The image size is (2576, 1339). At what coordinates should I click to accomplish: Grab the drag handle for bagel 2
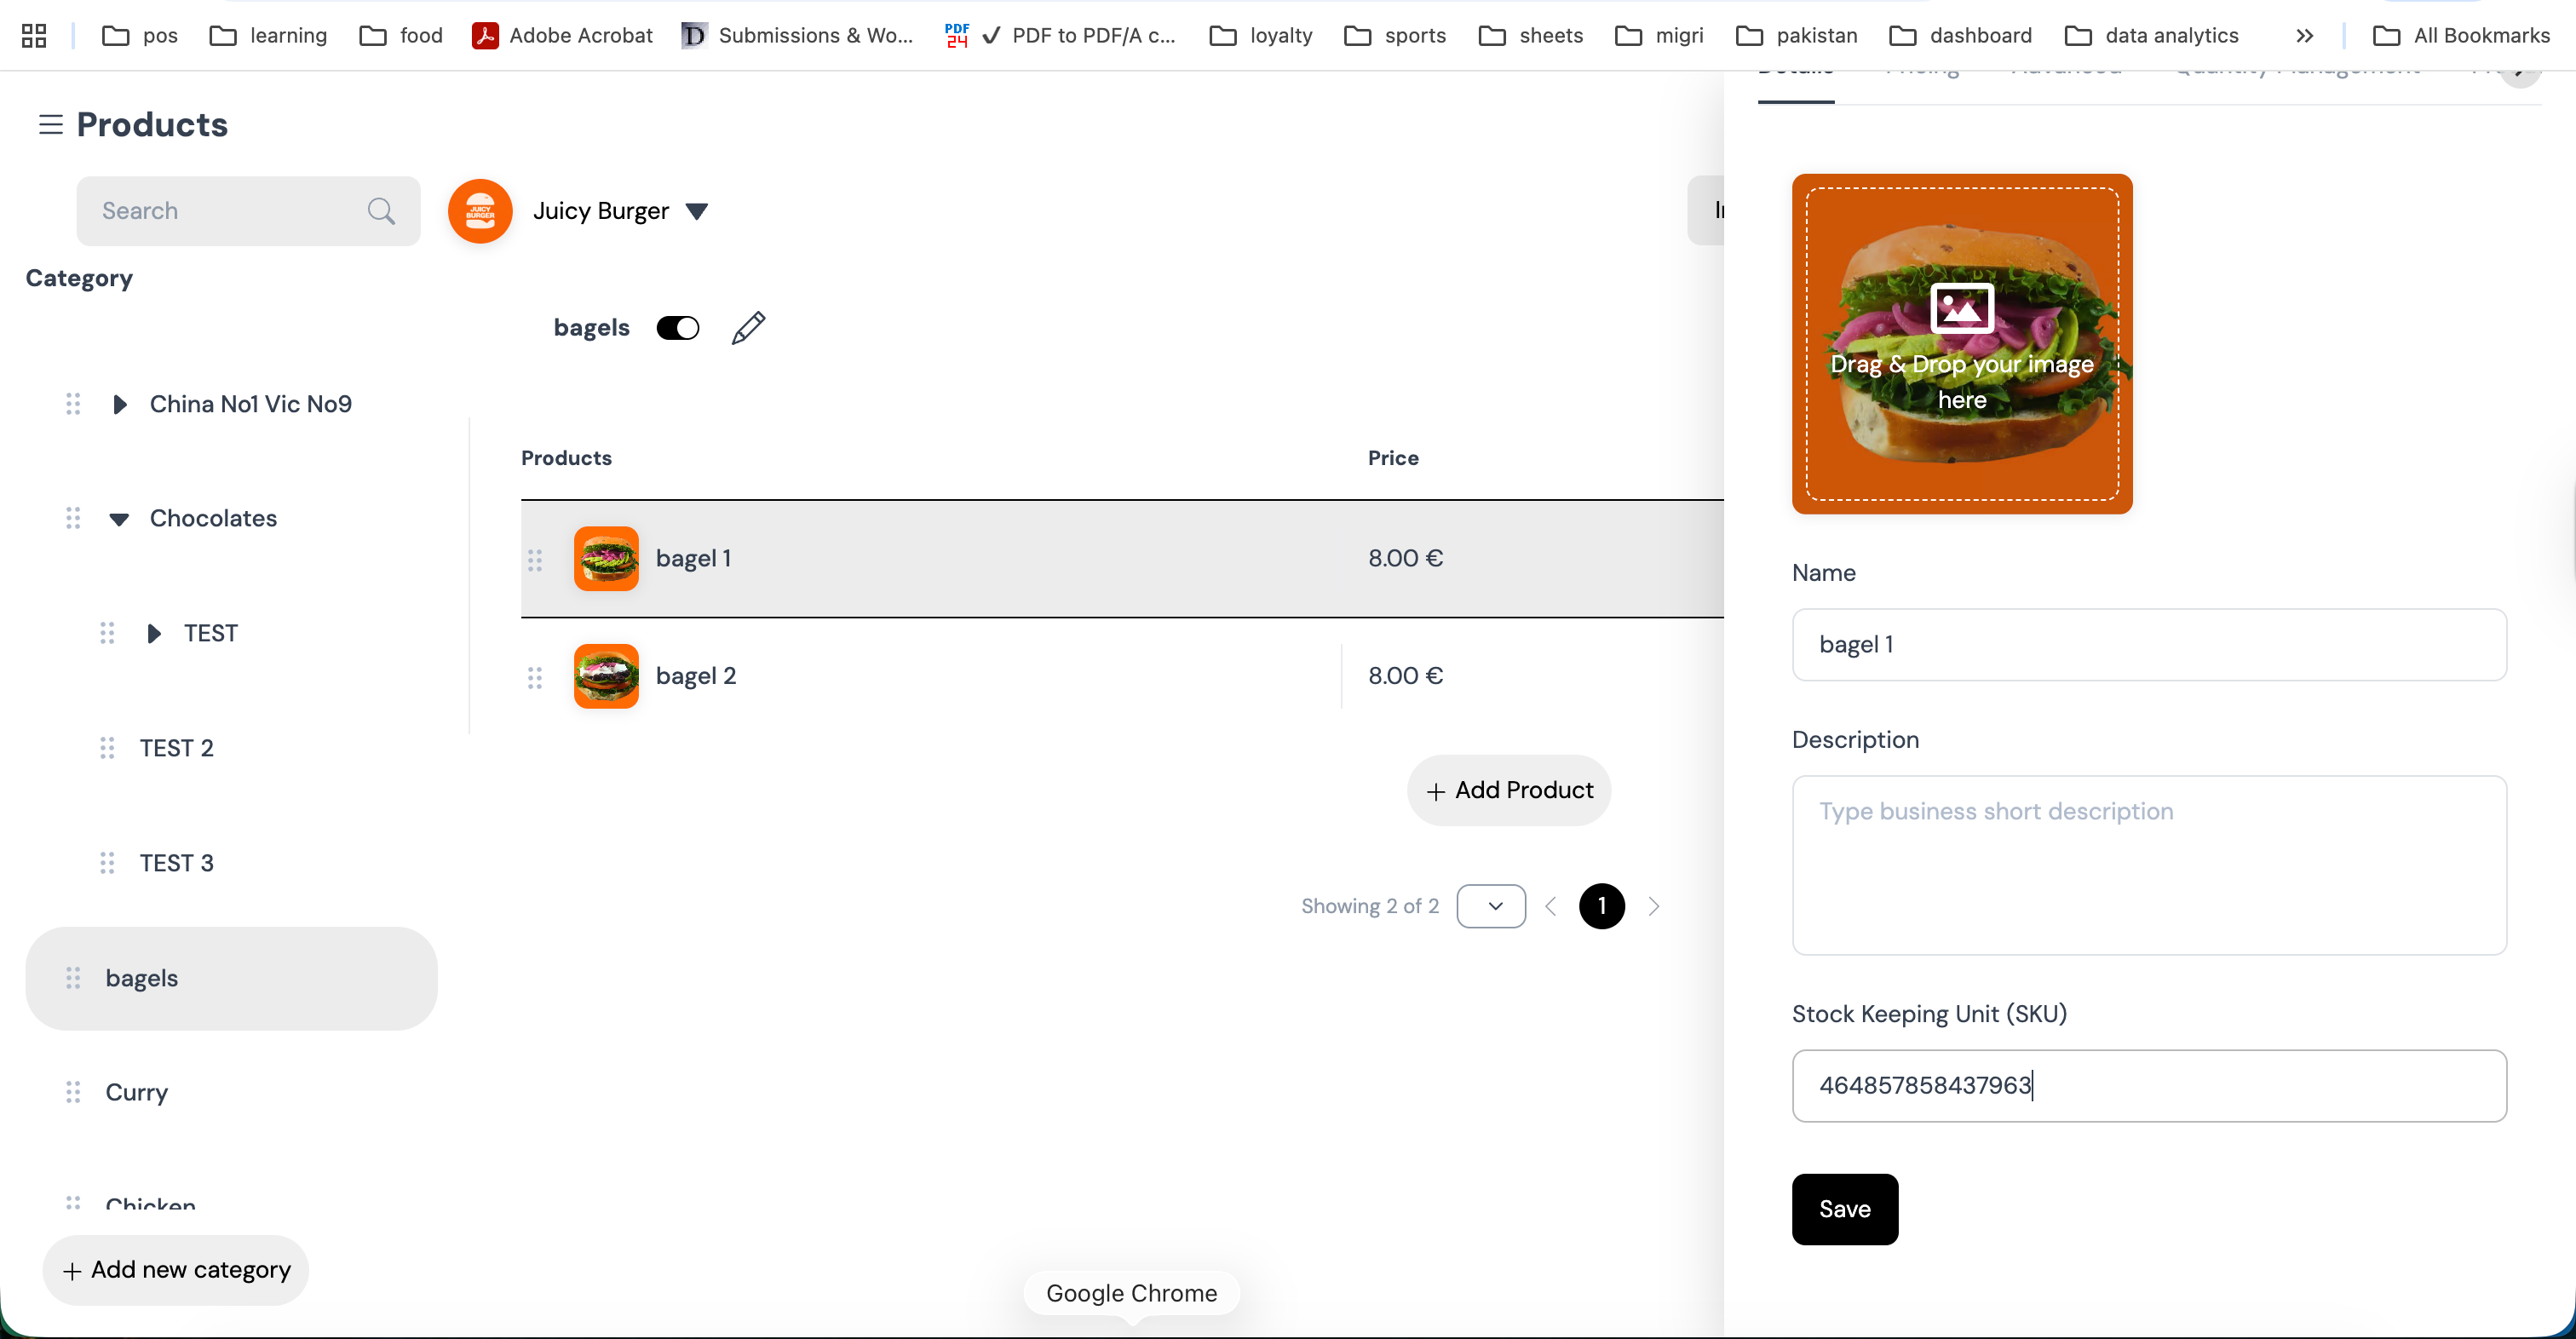pos(535,677)
